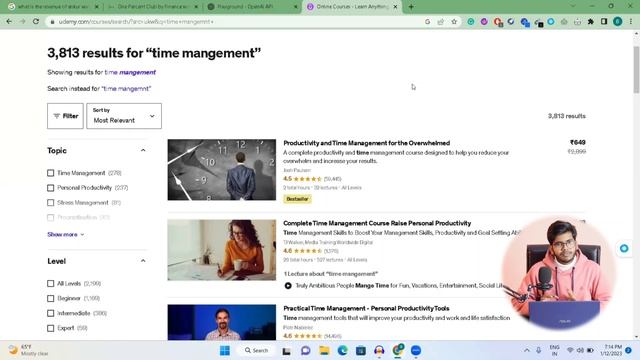Go back using browser back arrow

pos(9,22)
